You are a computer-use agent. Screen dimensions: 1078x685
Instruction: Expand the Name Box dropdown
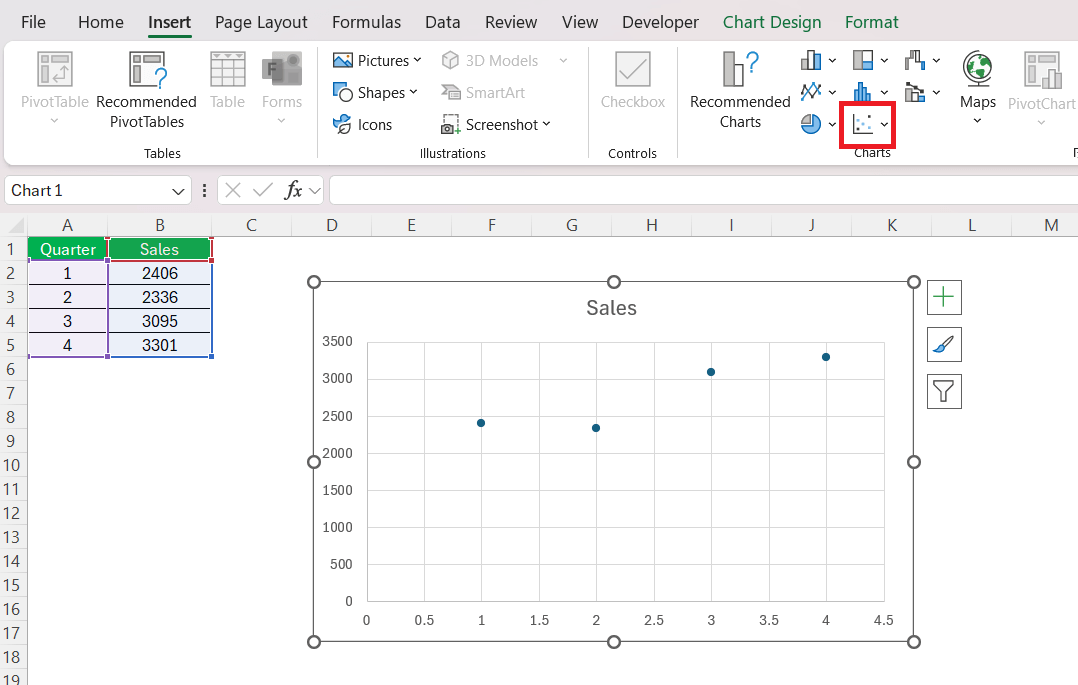click(x=178, y=191)
